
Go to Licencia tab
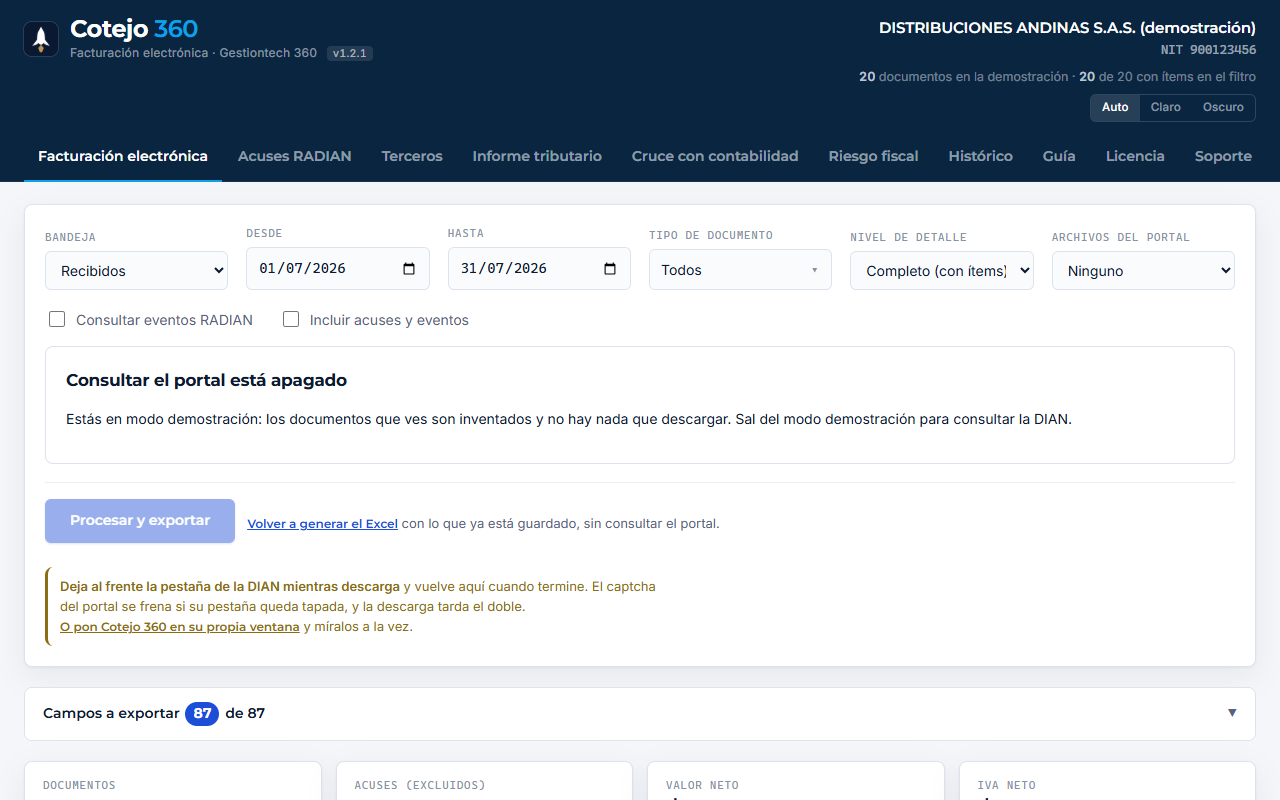1135,156
